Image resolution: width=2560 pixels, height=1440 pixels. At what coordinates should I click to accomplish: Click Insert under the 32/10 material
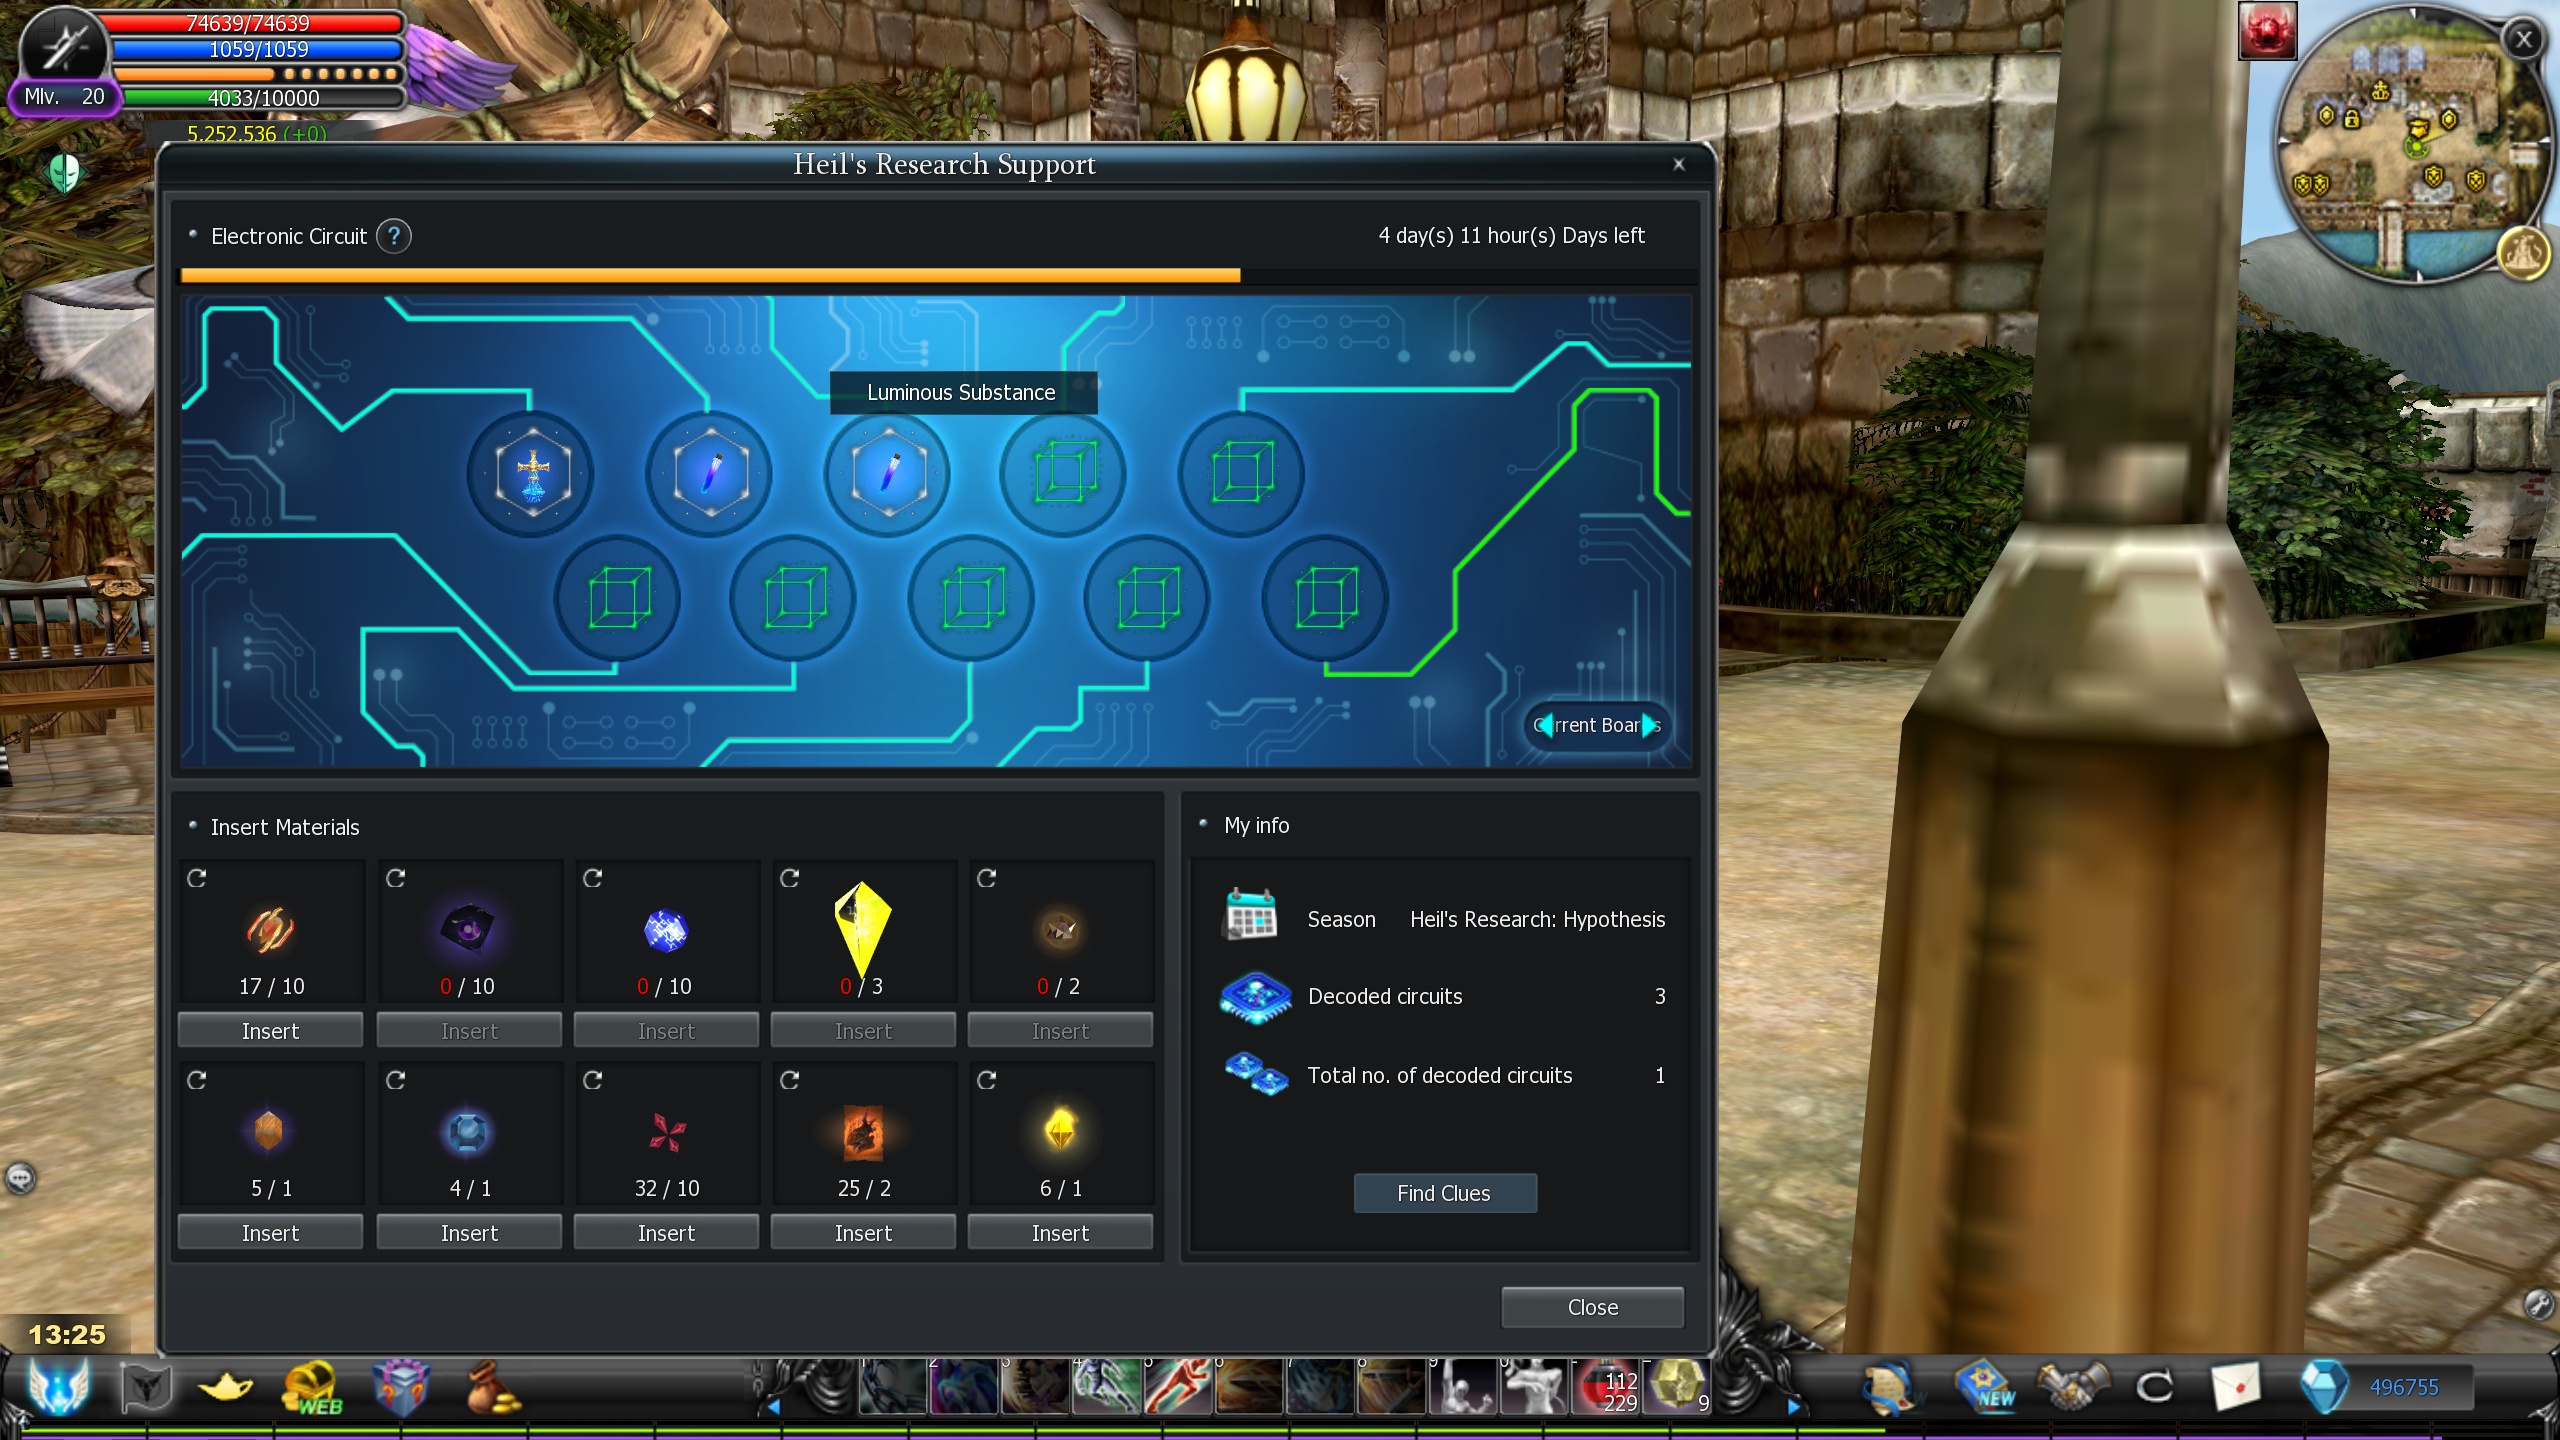666,1233
